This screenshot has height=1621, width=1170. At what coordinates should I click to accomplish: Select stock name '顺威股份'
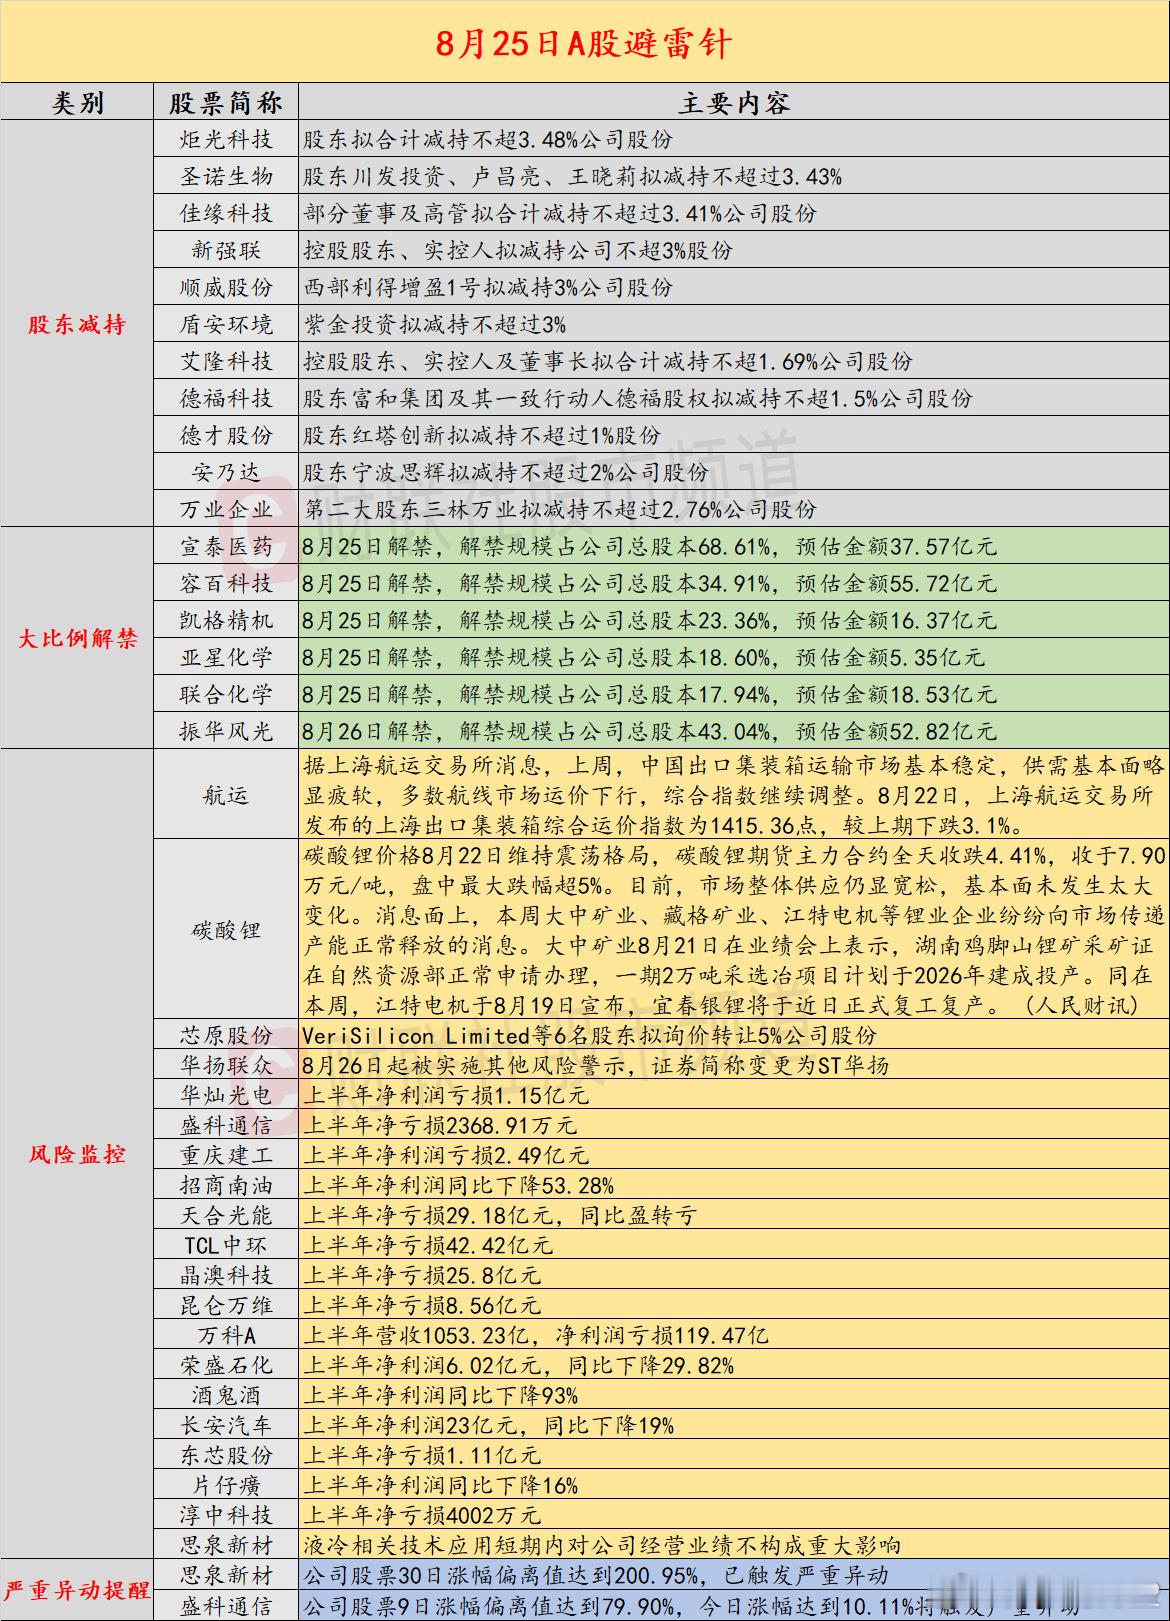(x=226, y=287)
